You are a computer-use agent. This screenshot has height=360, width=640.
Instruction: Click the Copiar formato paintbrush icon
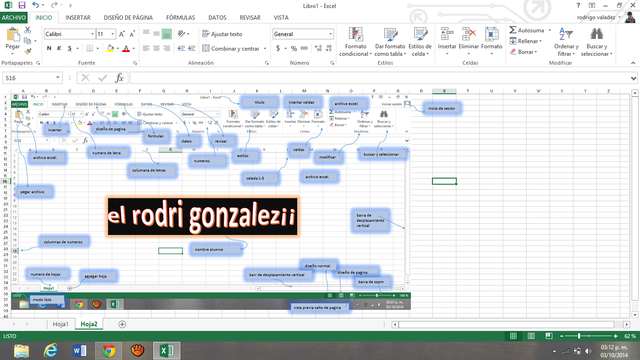28,51
